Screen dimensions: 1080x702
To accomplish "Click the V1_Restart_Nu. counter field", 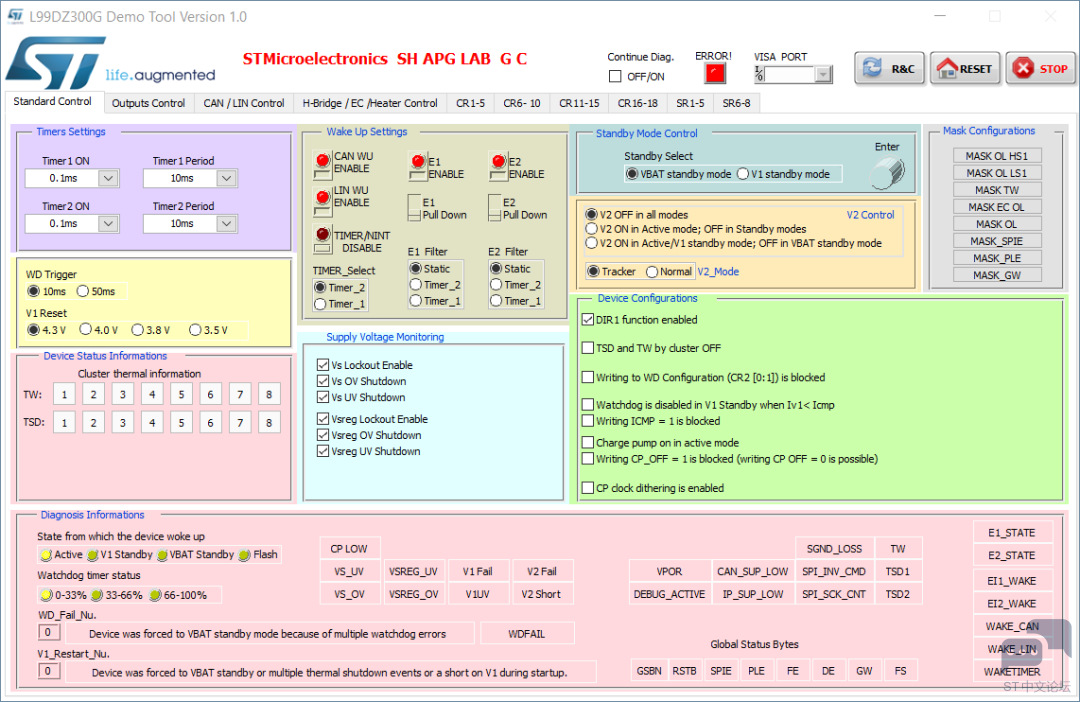I will coord(48,671).
